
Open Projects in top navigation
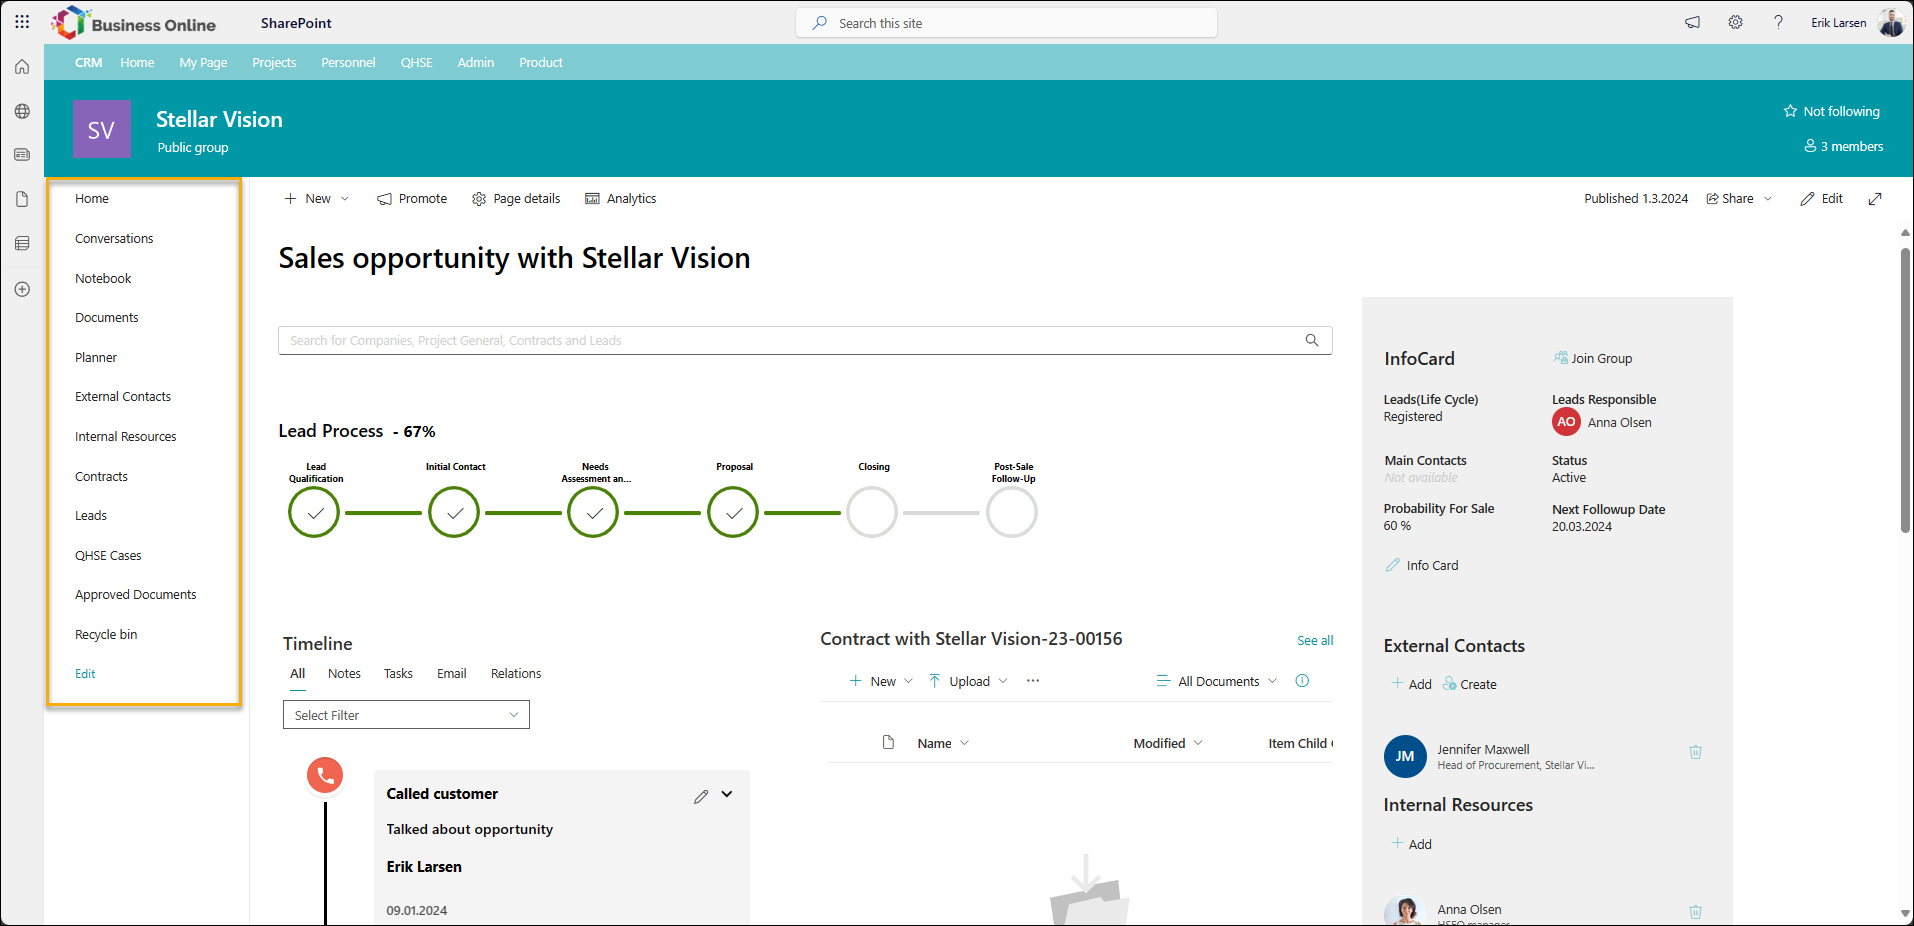click(274, 62)
